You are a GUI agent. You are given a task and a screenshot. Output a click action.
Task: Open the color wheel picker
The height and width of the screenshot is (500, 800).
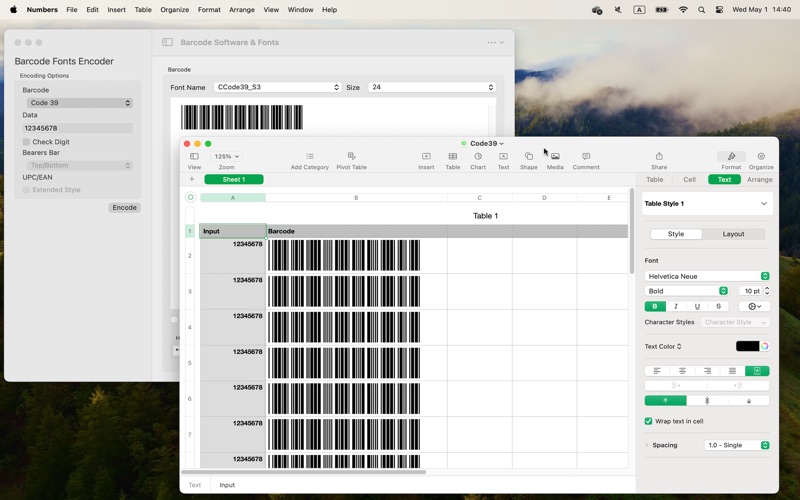pos(764,346)
